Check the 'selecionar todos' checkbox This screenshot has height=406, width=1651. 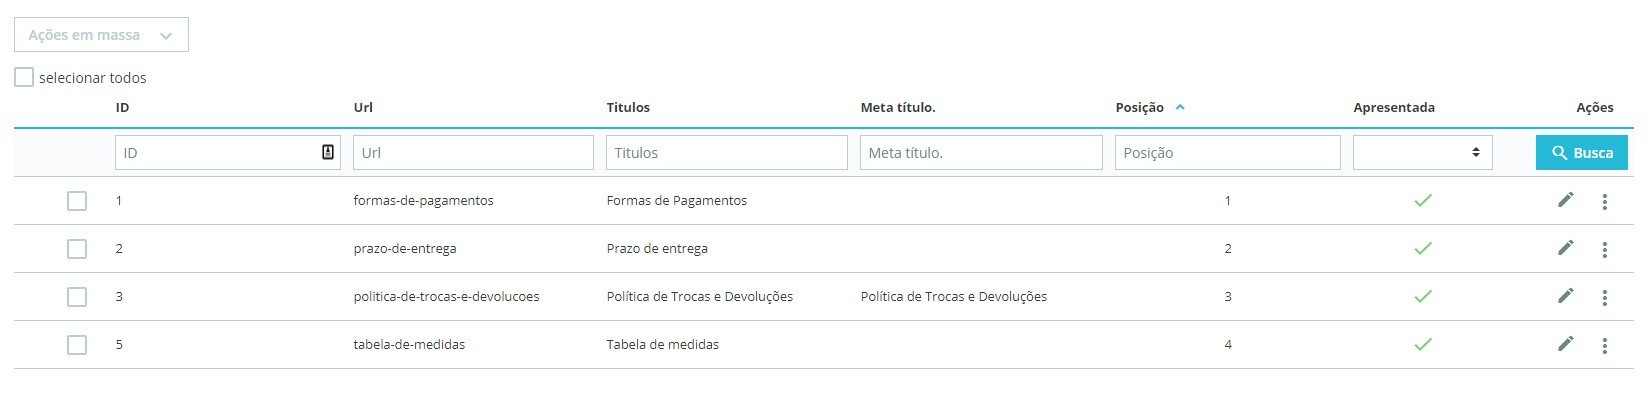pos(24,77)
